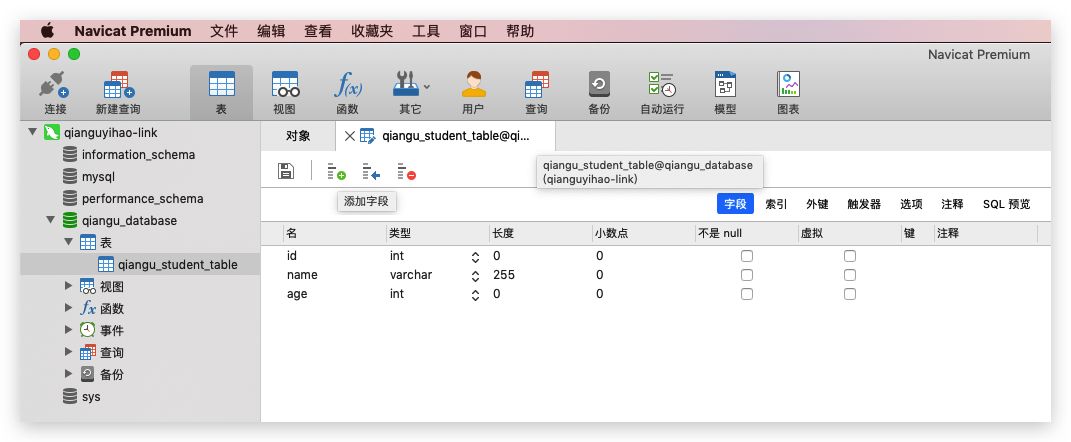The width and height of the screenshot is (1071, 442).
Task: Open the 窗口 menu
Action: [473, 31]
